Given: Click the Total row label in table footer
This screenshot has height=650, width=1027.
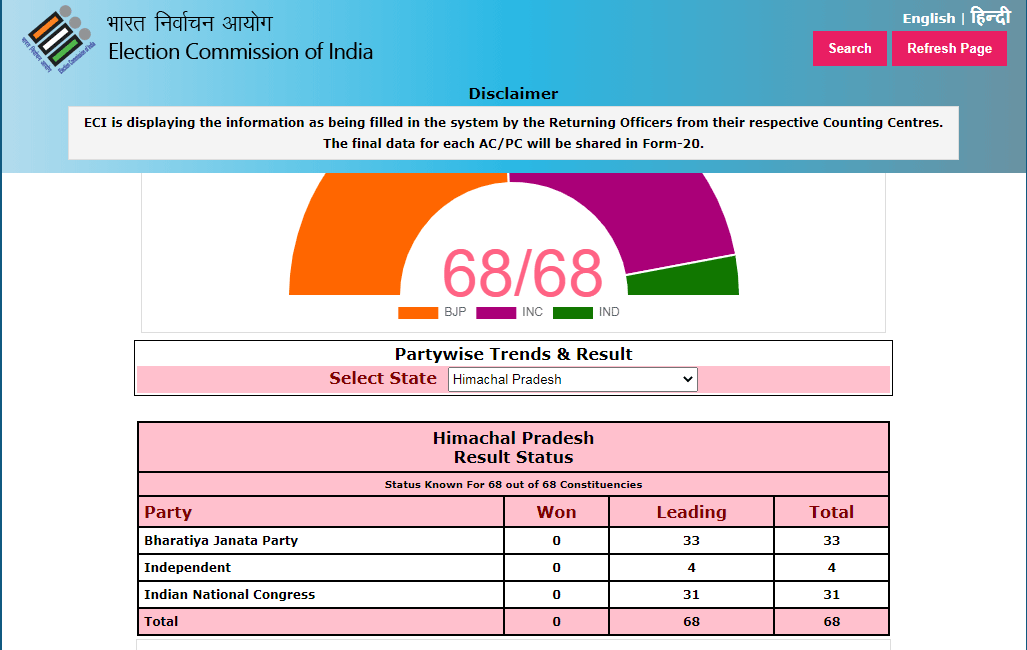Looking at the screenshot, I should (161, 621).
